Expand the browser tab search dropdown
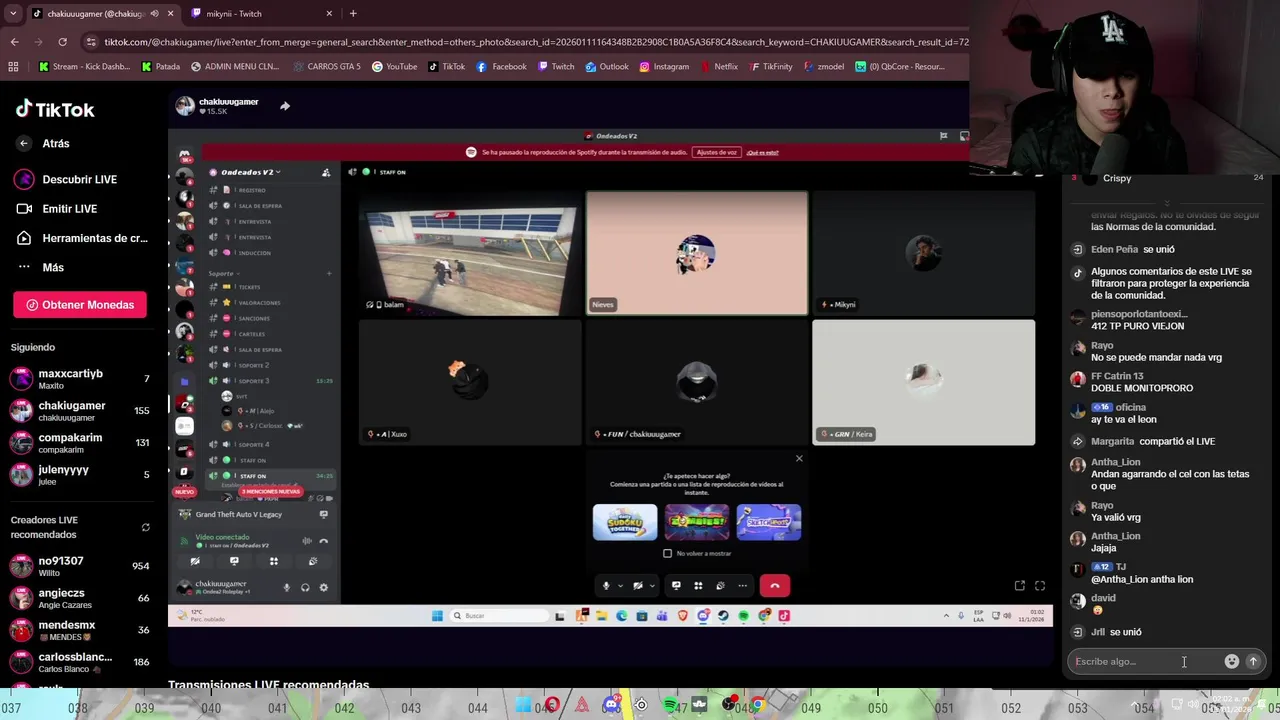 tap(12, 14)
